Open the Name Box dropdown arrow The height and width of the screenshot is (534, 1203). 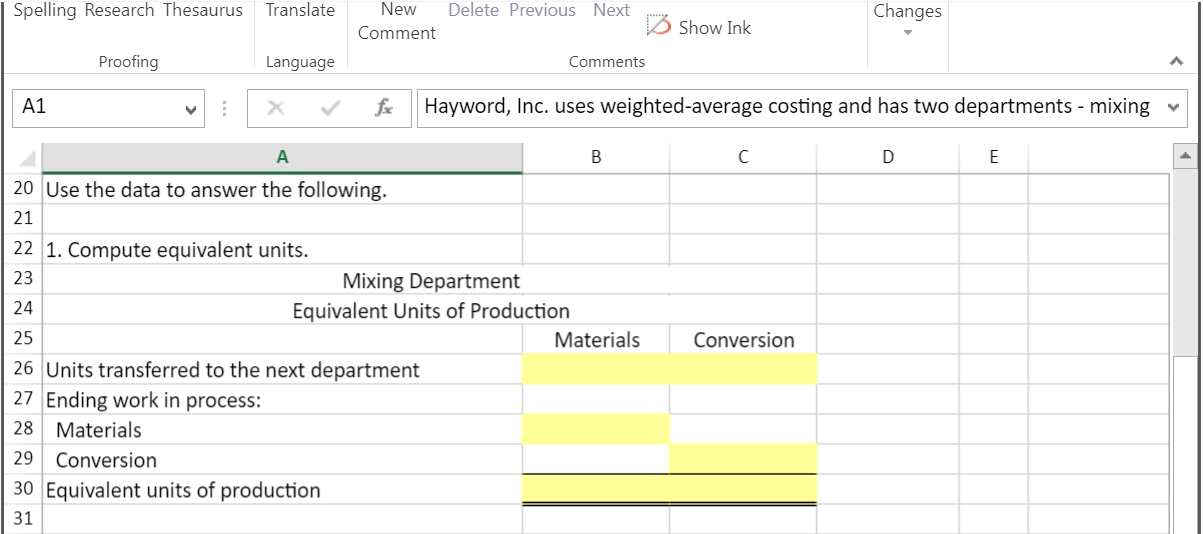[190, 108]
